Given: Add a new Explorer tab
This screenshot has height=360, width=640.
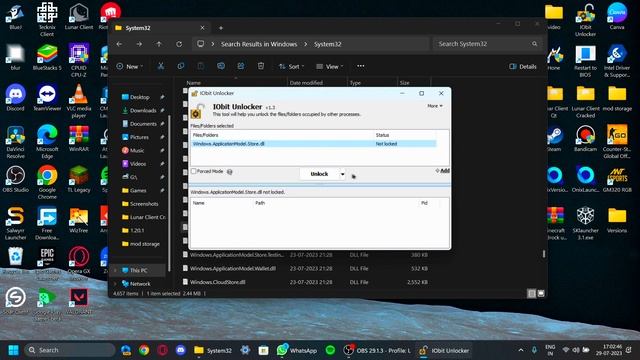Looking at the screenshot, I should (221, 28).
